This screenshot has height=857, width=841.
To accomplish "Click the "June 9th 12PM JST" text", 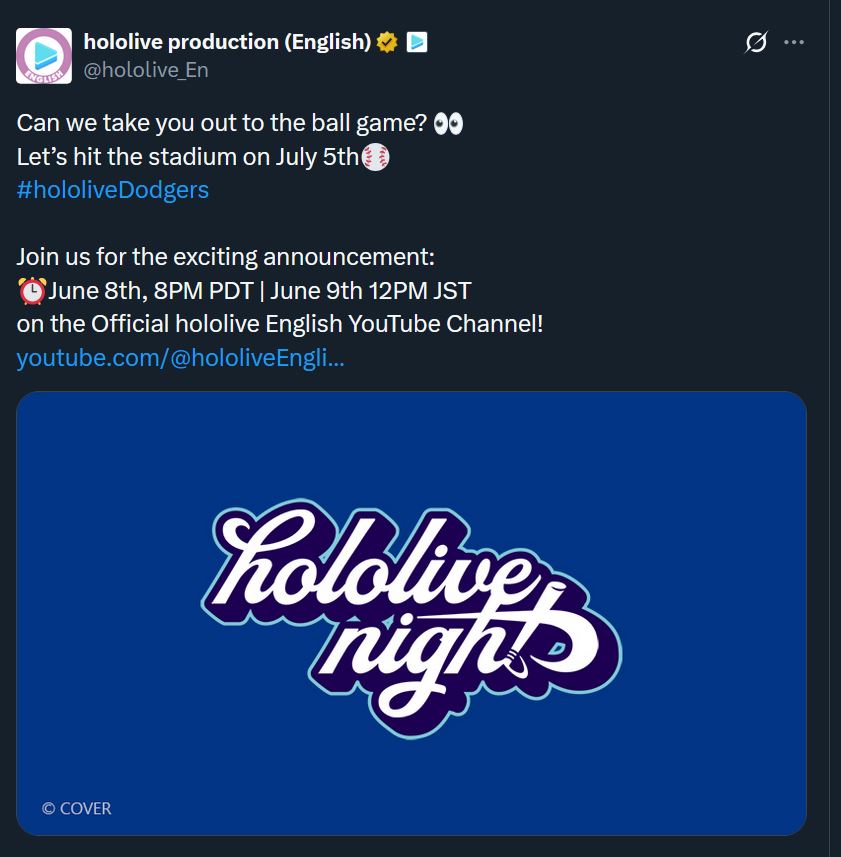I will pyautogui.click(x=370, y=291).
